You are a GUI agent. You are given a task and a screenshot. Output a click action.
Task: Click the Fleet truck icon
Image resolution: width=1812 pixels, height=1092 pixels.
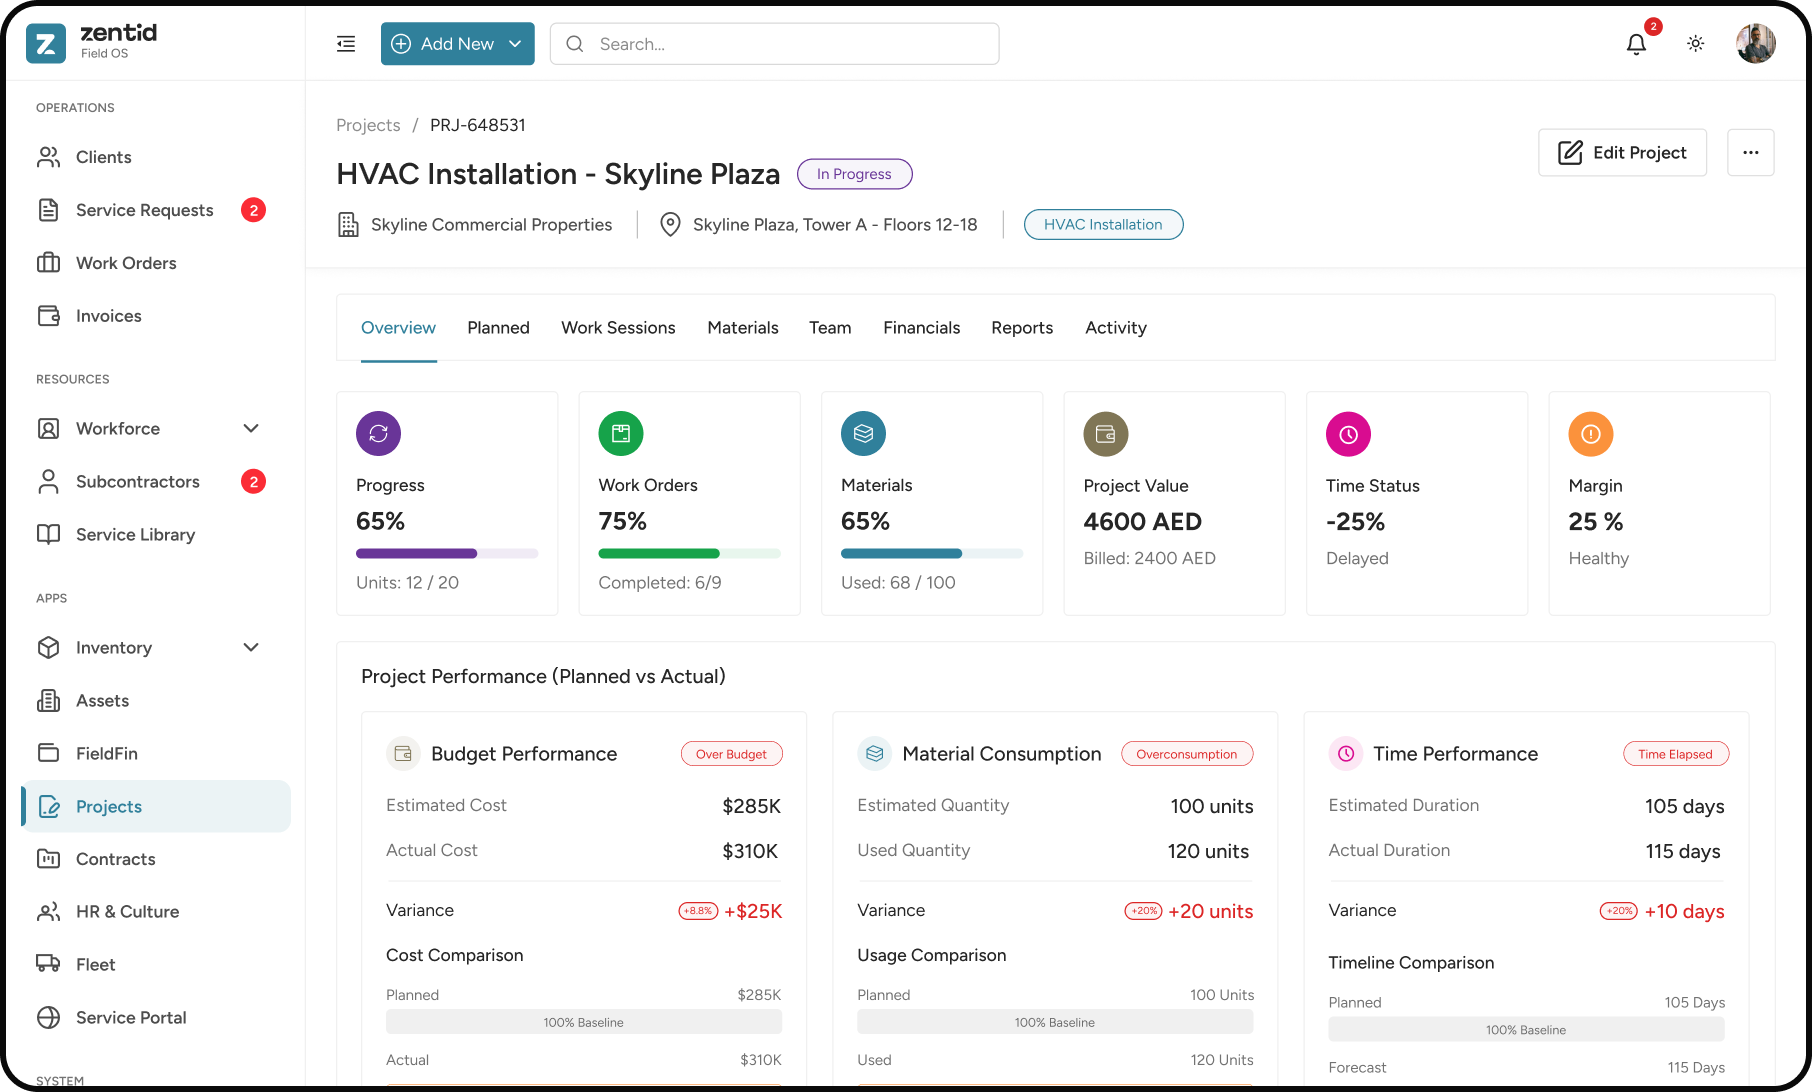click(x=48, y=964)
